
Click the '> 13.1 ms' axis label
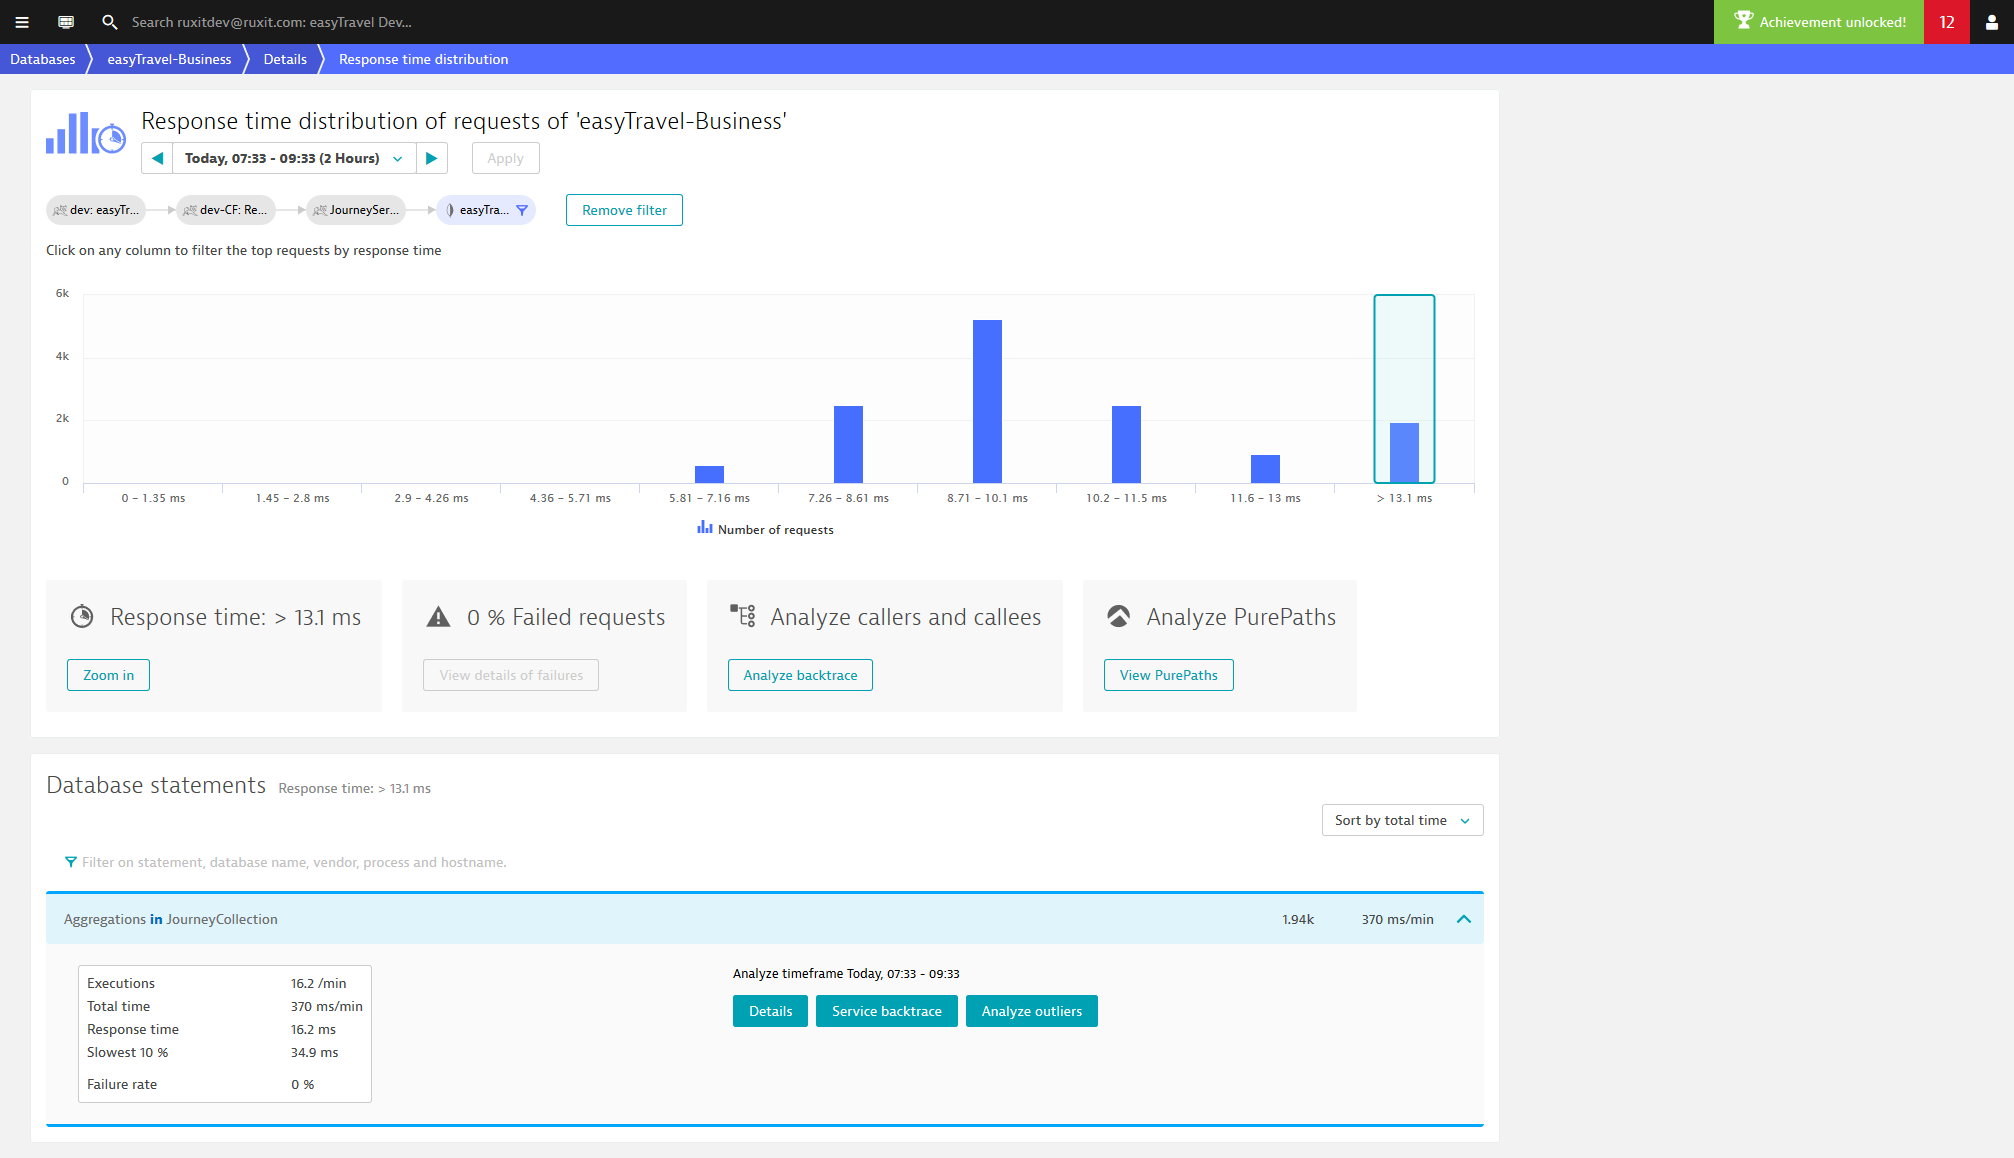pos(1404,498)
